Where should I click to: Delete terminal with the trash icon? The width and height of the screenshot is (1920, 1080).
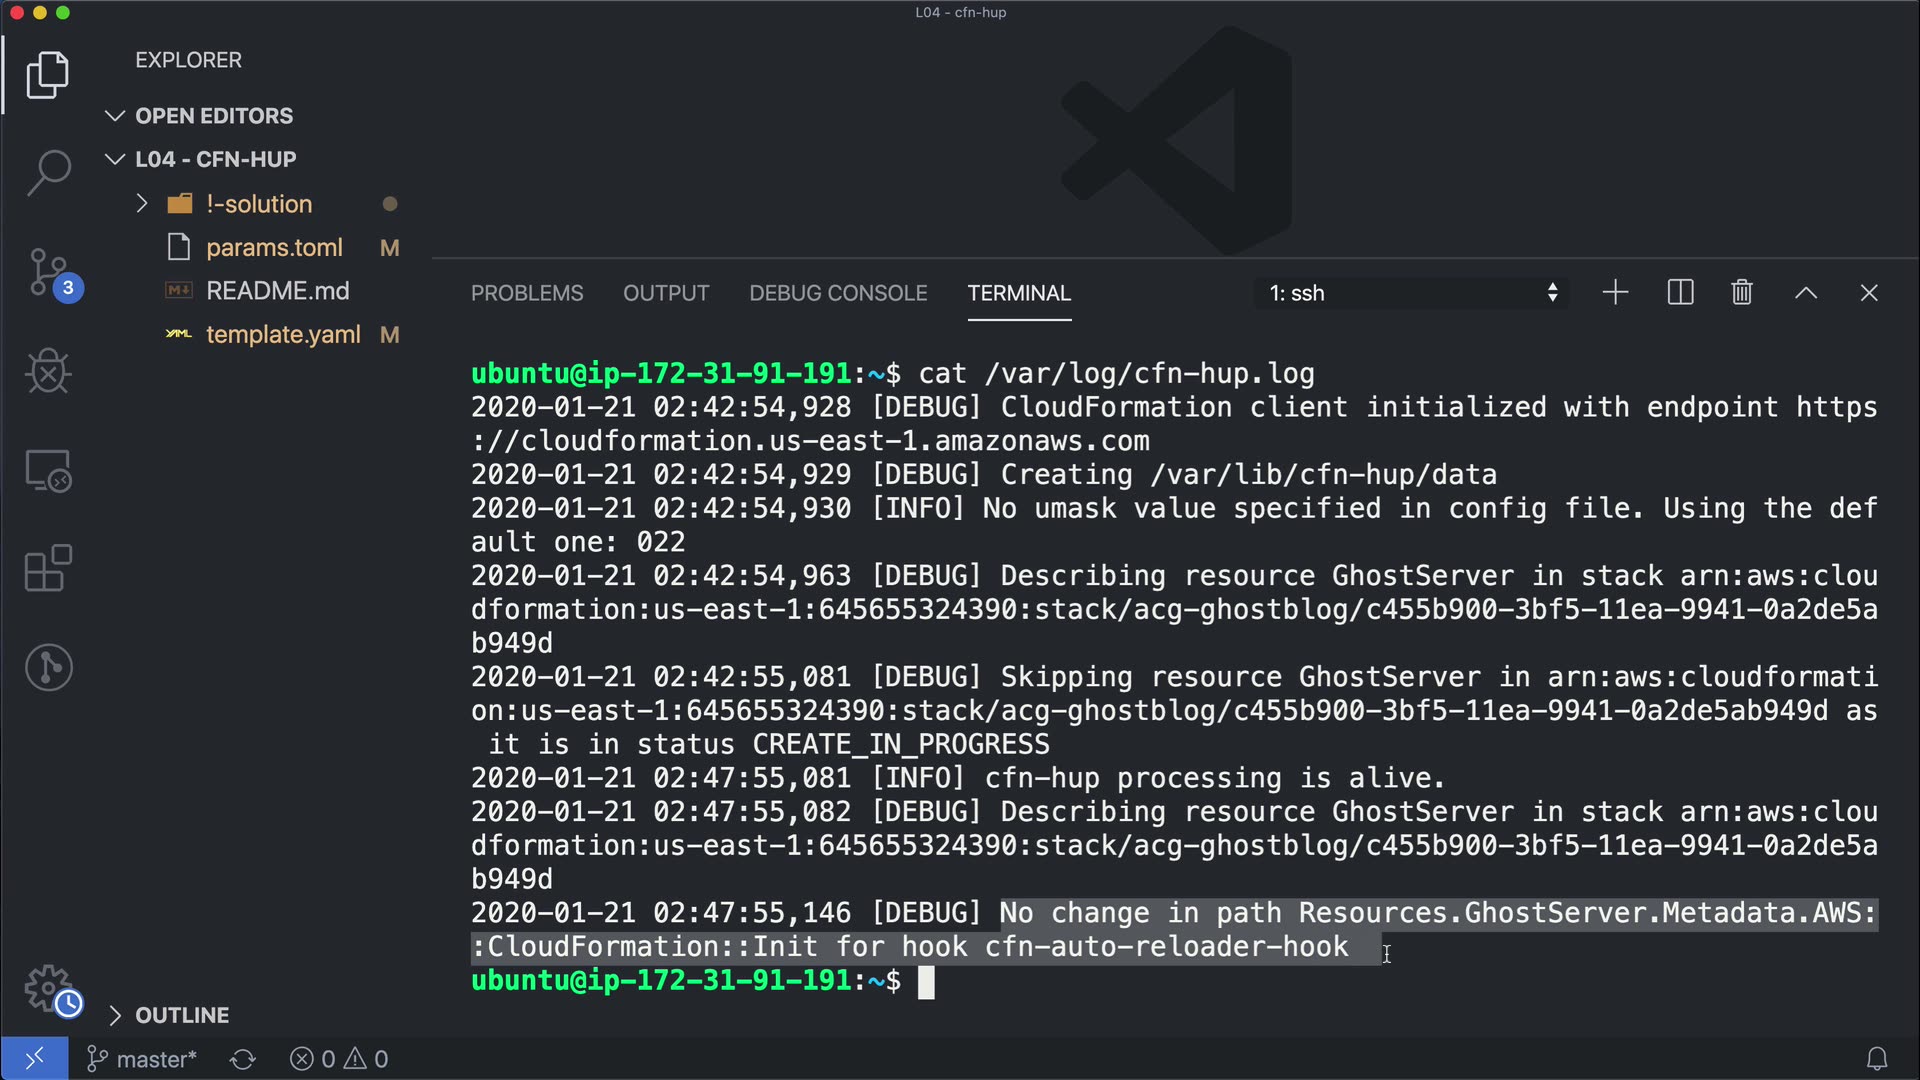[1741, 293]
